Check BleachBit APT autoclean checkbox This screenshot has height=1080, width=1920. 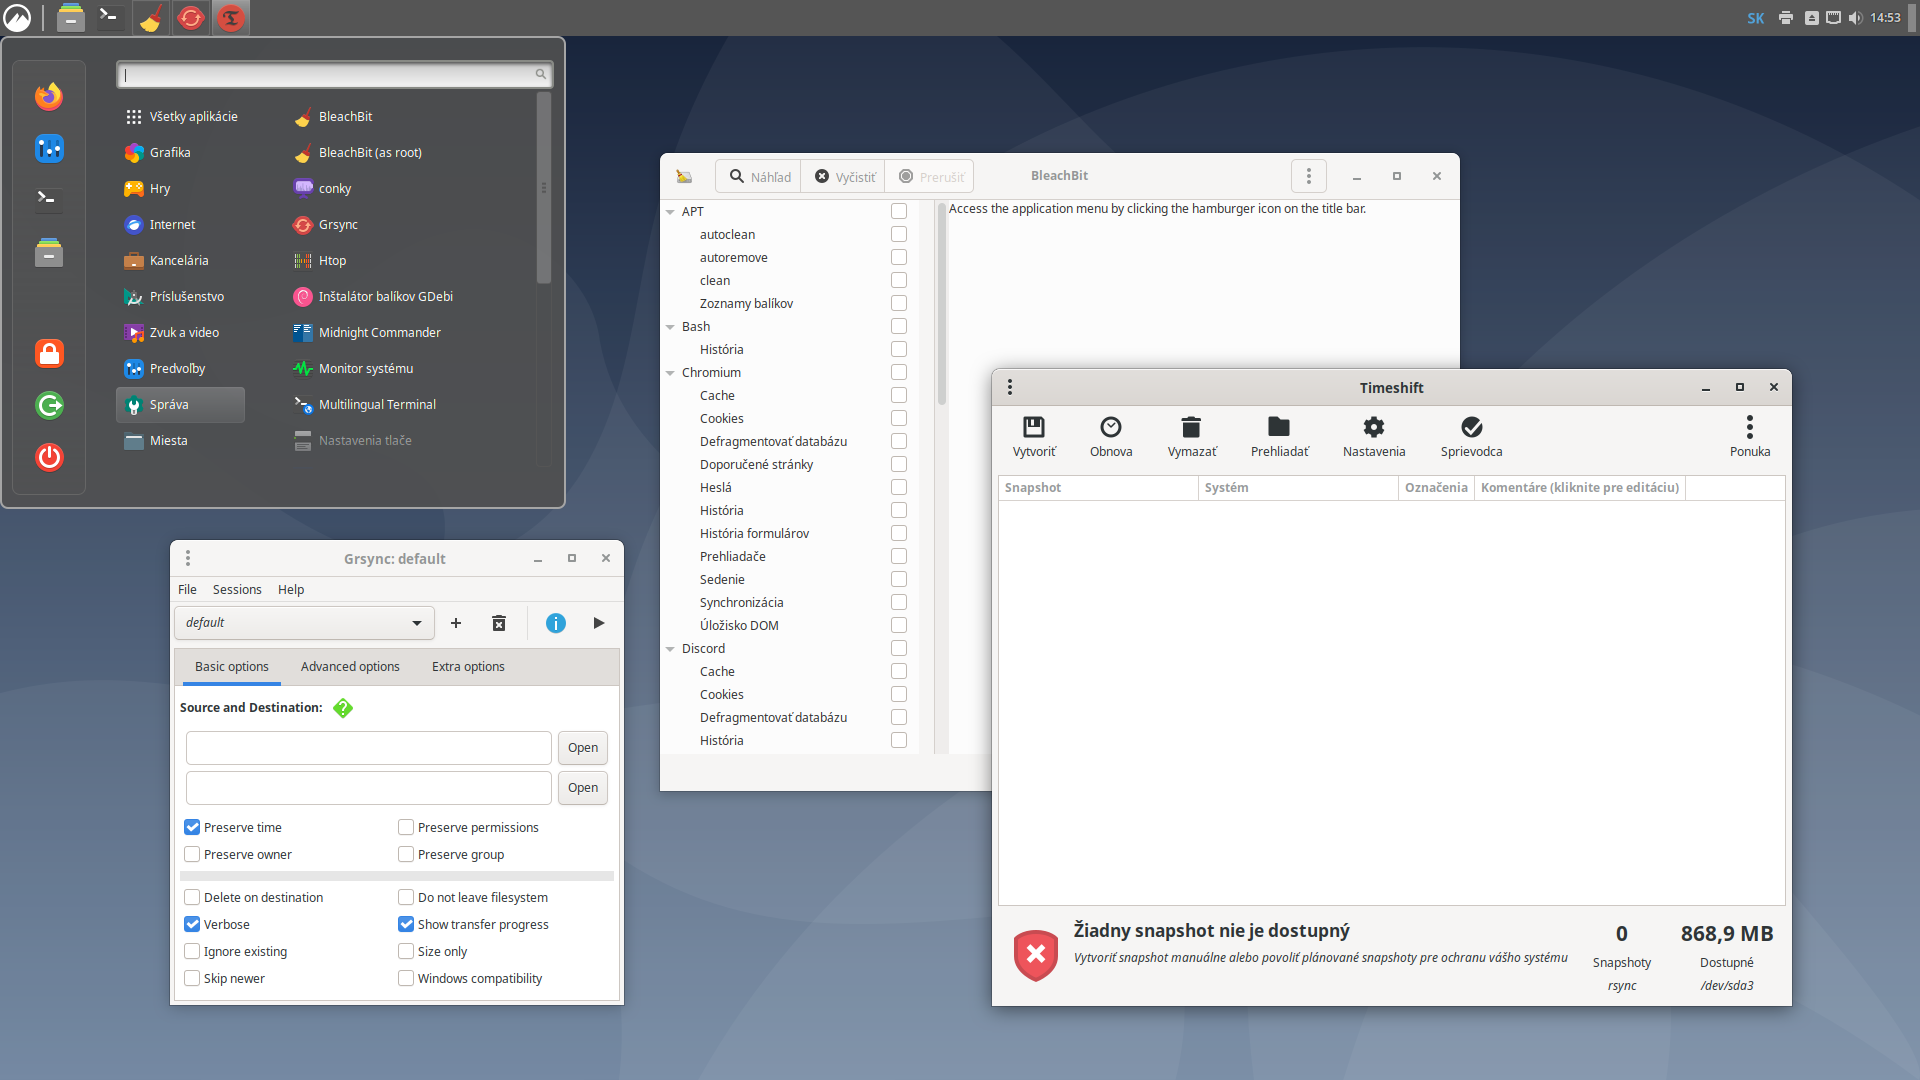[899, 234]
